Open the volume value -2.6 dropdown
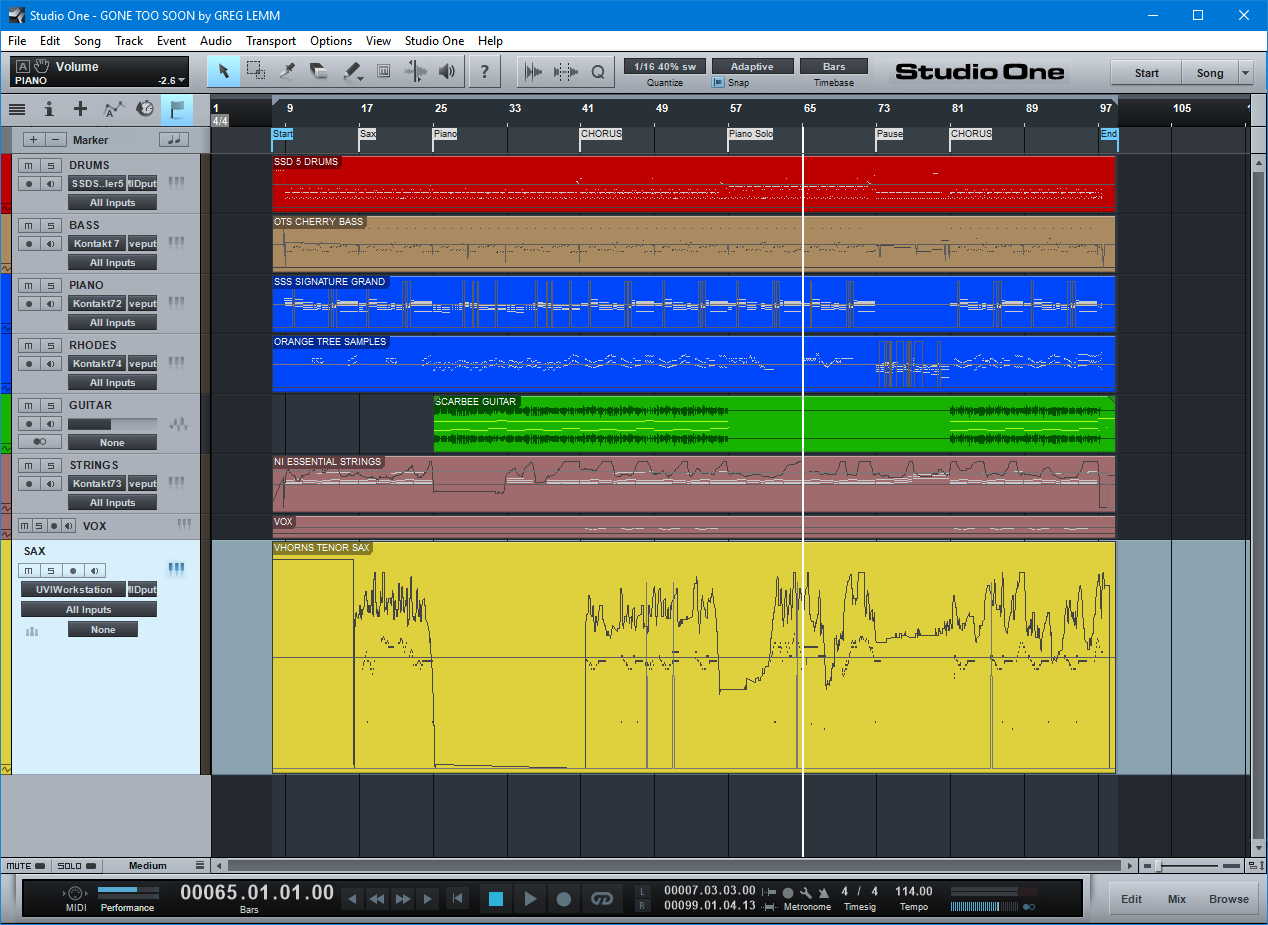 pos(171,80)
